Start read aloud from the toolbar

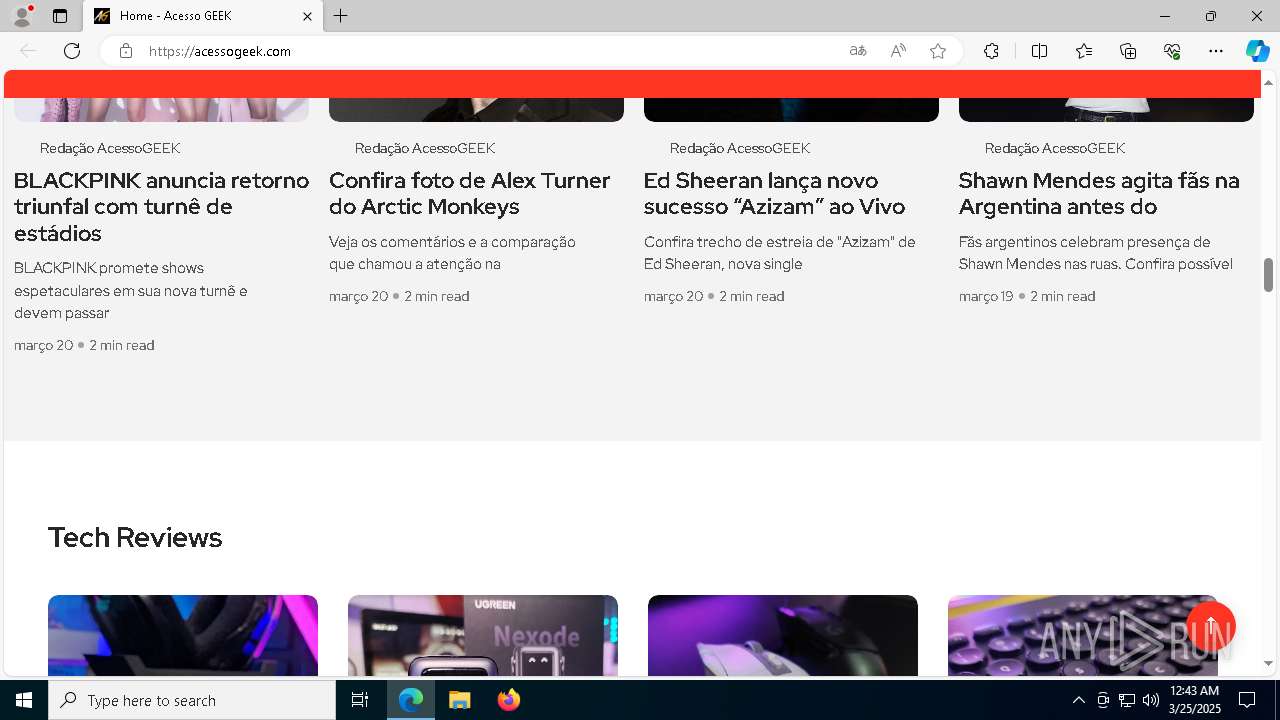pos(898,51)
